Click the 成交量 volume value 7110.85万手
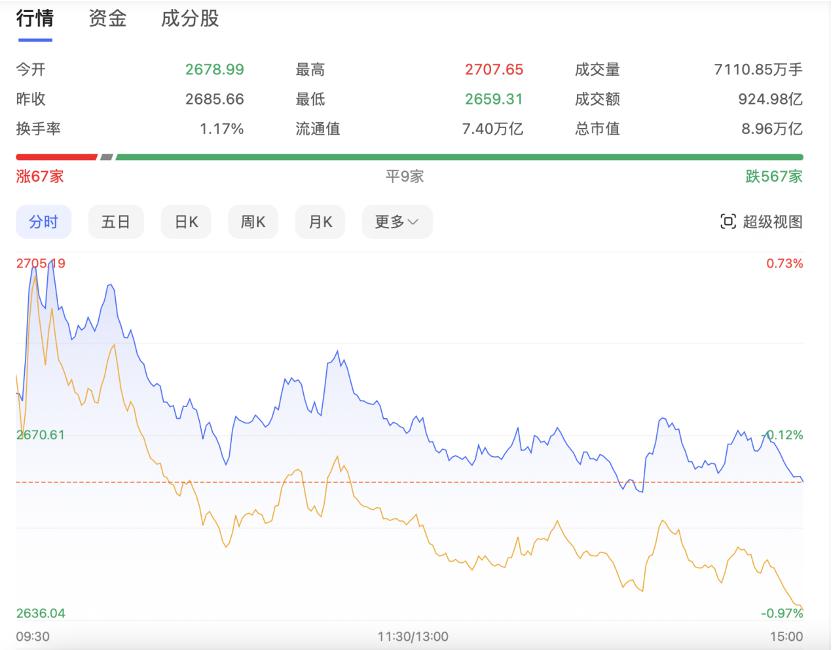The height and width of the screenshot is (650, 832). 758,70
